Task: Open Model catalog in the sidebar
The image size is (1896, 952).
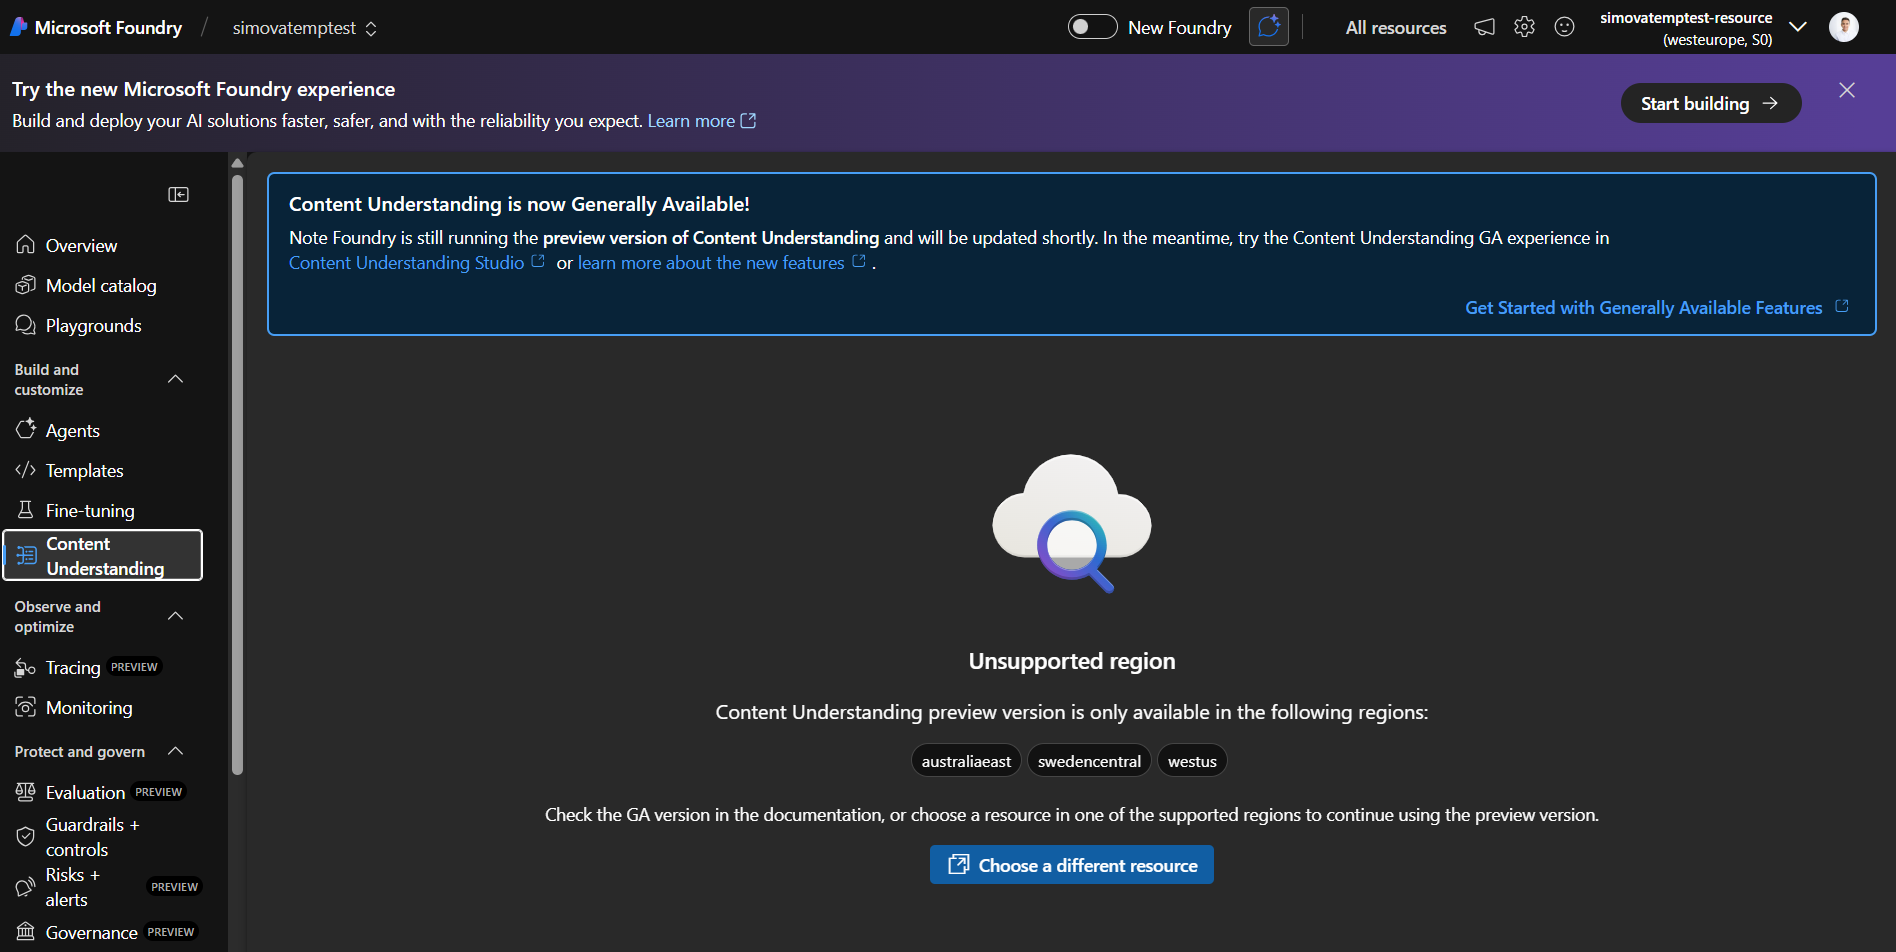Action: click(x=101, y=285)
